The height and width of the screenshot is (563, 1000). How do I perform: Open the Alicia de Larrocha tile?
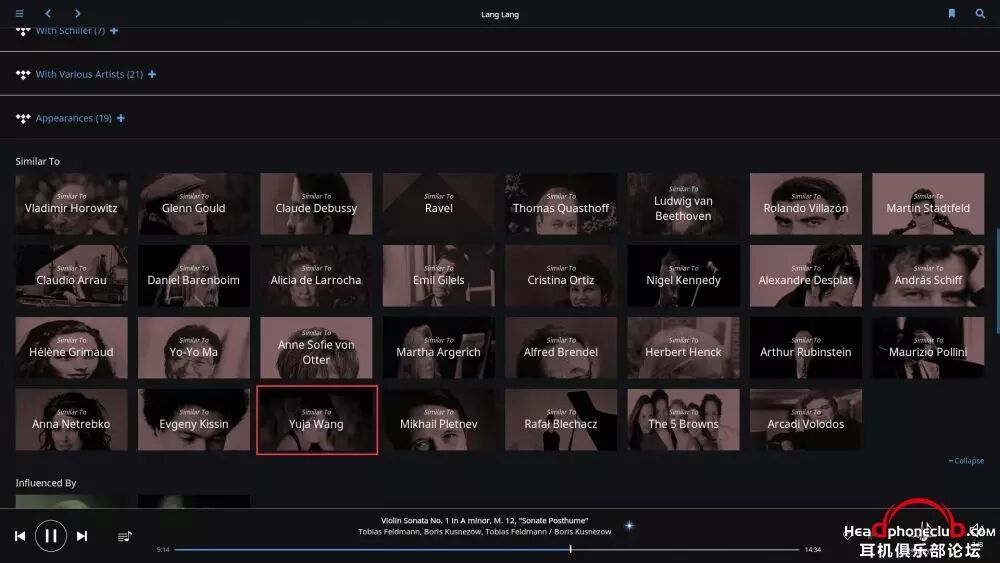point(316,276)
